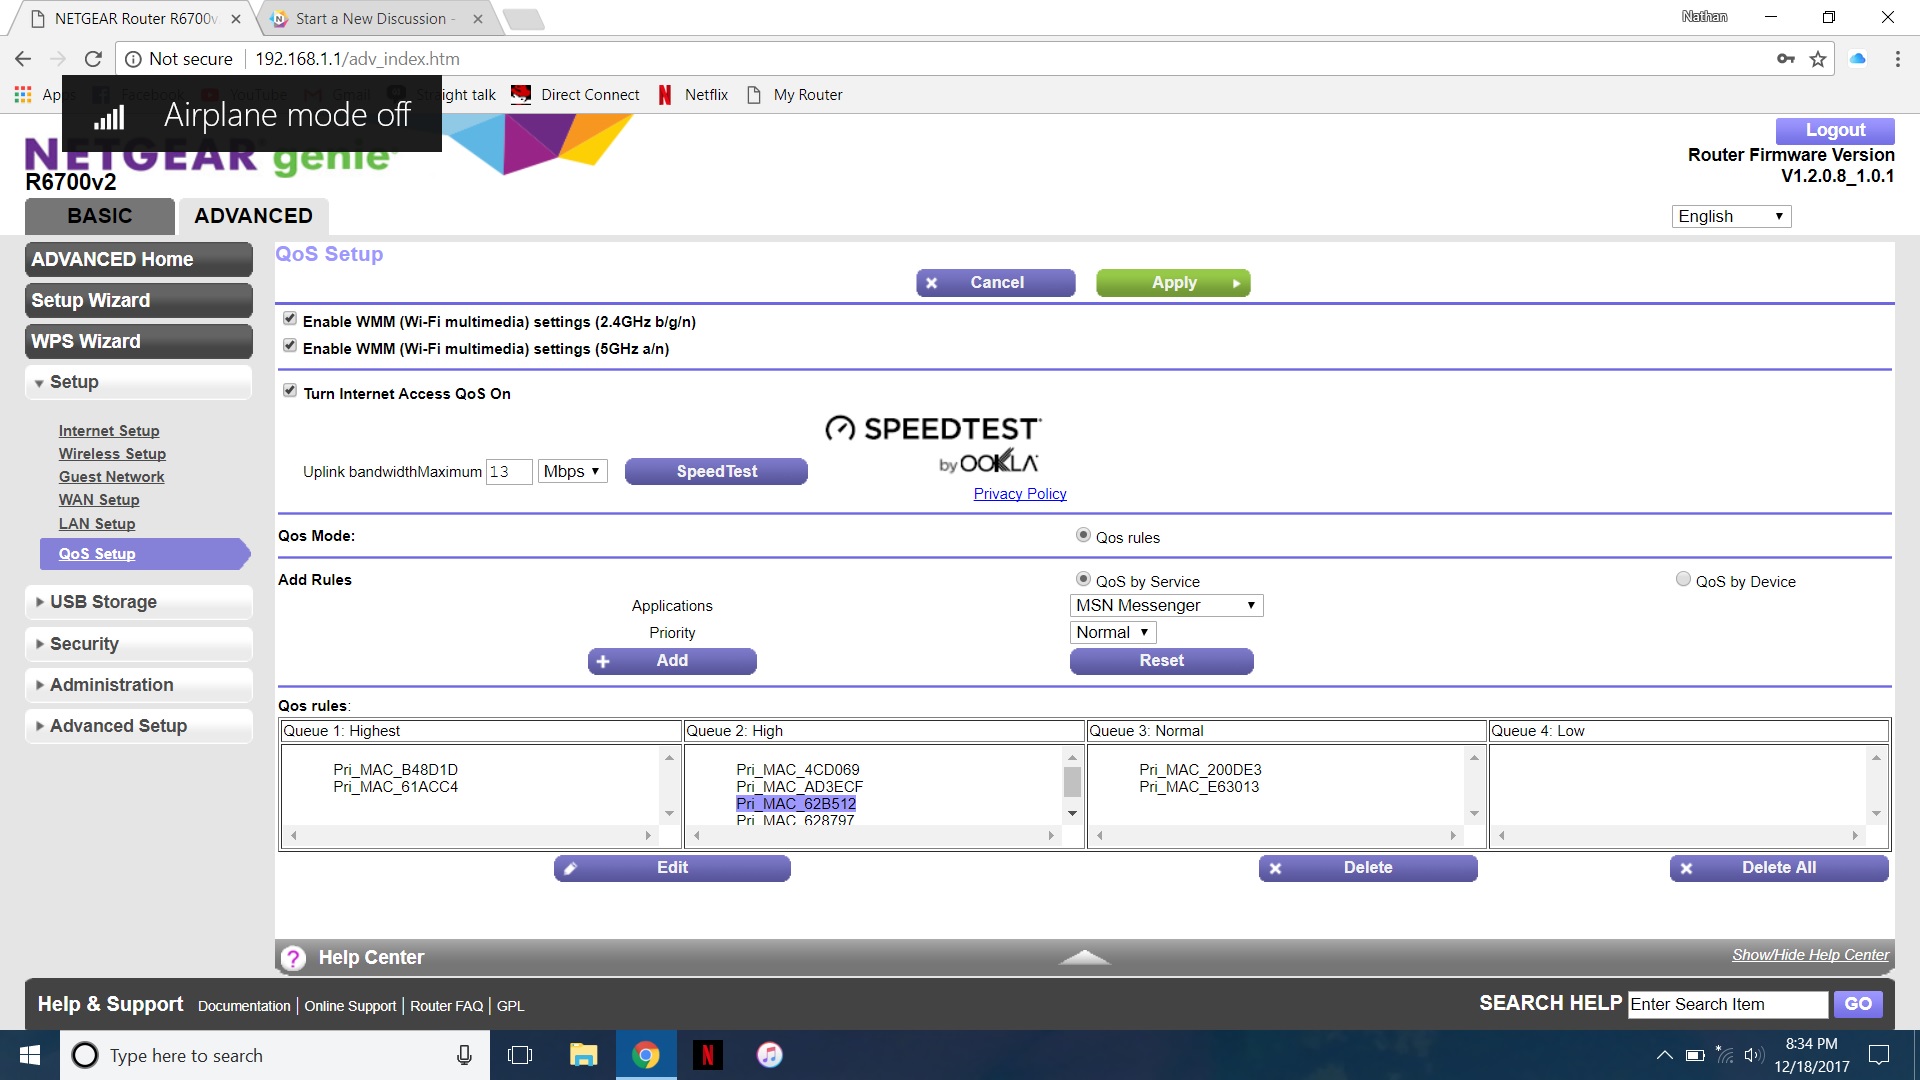Toggle Turn Internet Access QoS On
Screen dimensions: 1920x1080
click(290, 391)
